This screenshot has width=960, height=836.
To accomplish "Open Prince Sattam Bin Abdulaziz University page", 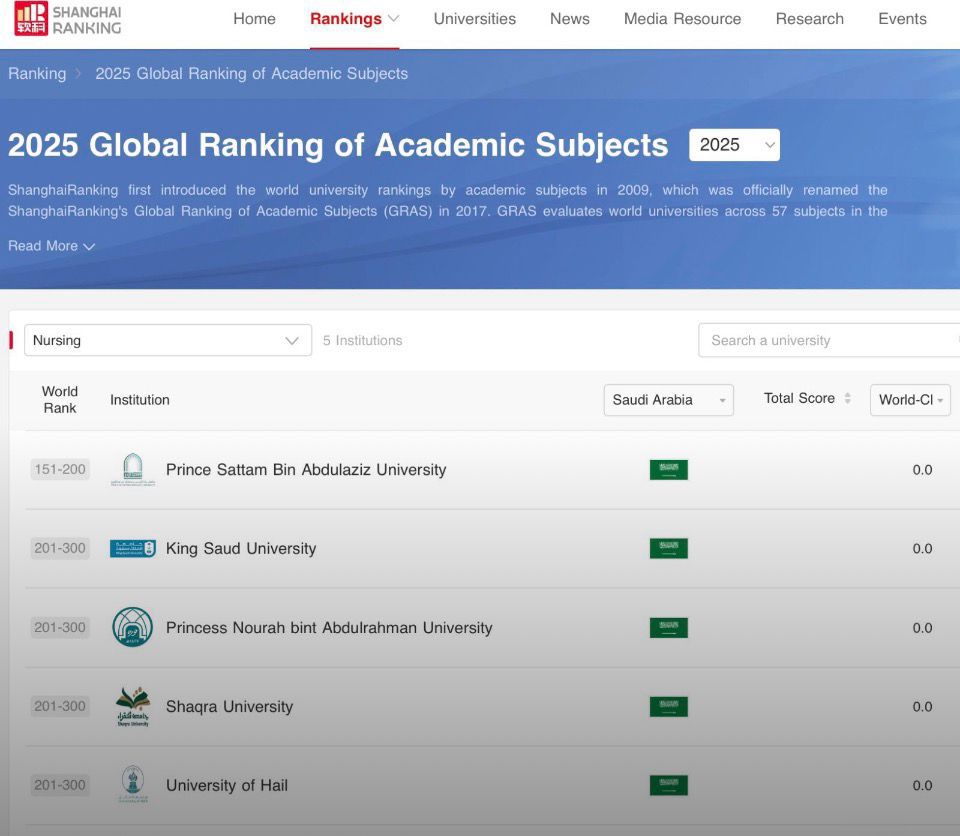I will (306, 470).
